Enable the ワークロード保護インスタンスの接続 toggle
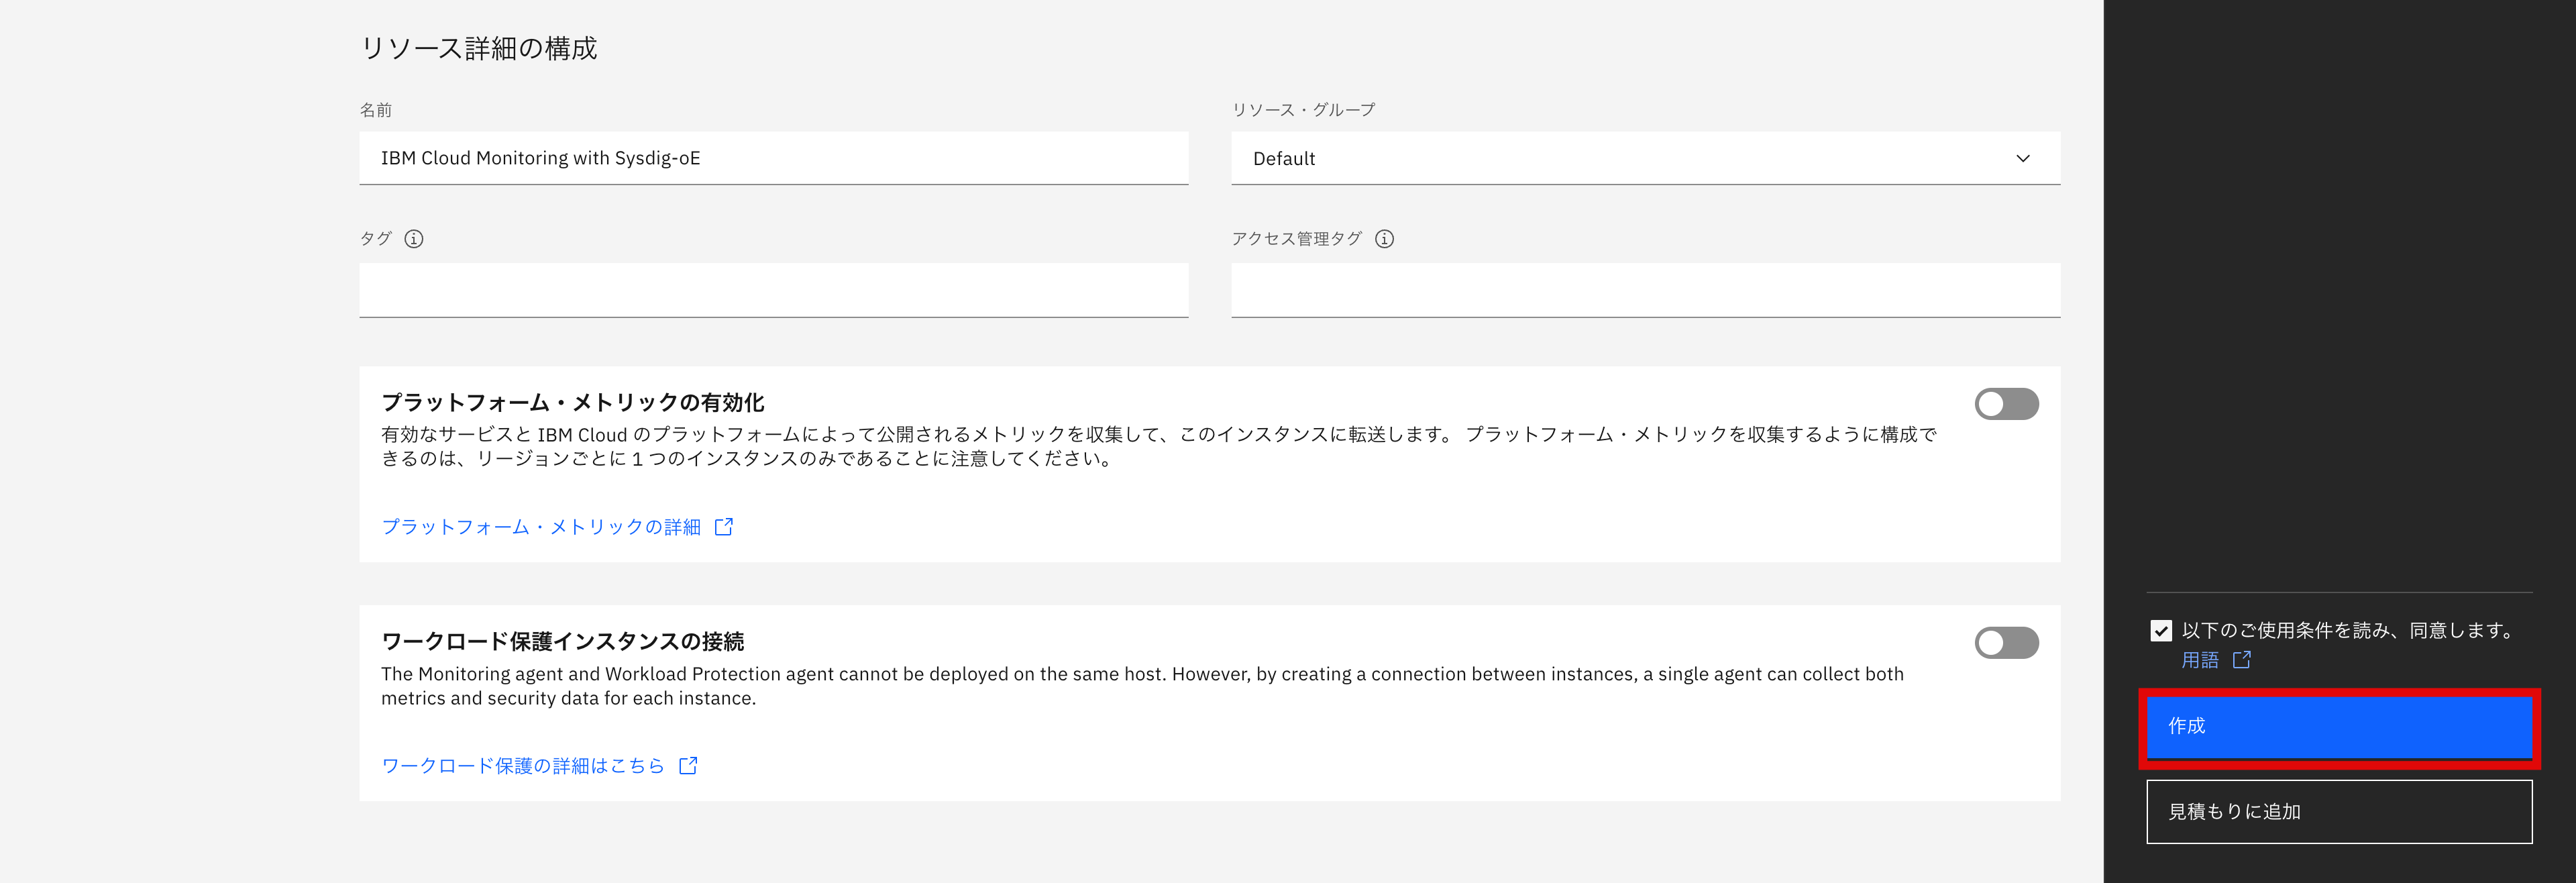The image size is (2576, 883). click(x=2006, y=643)
